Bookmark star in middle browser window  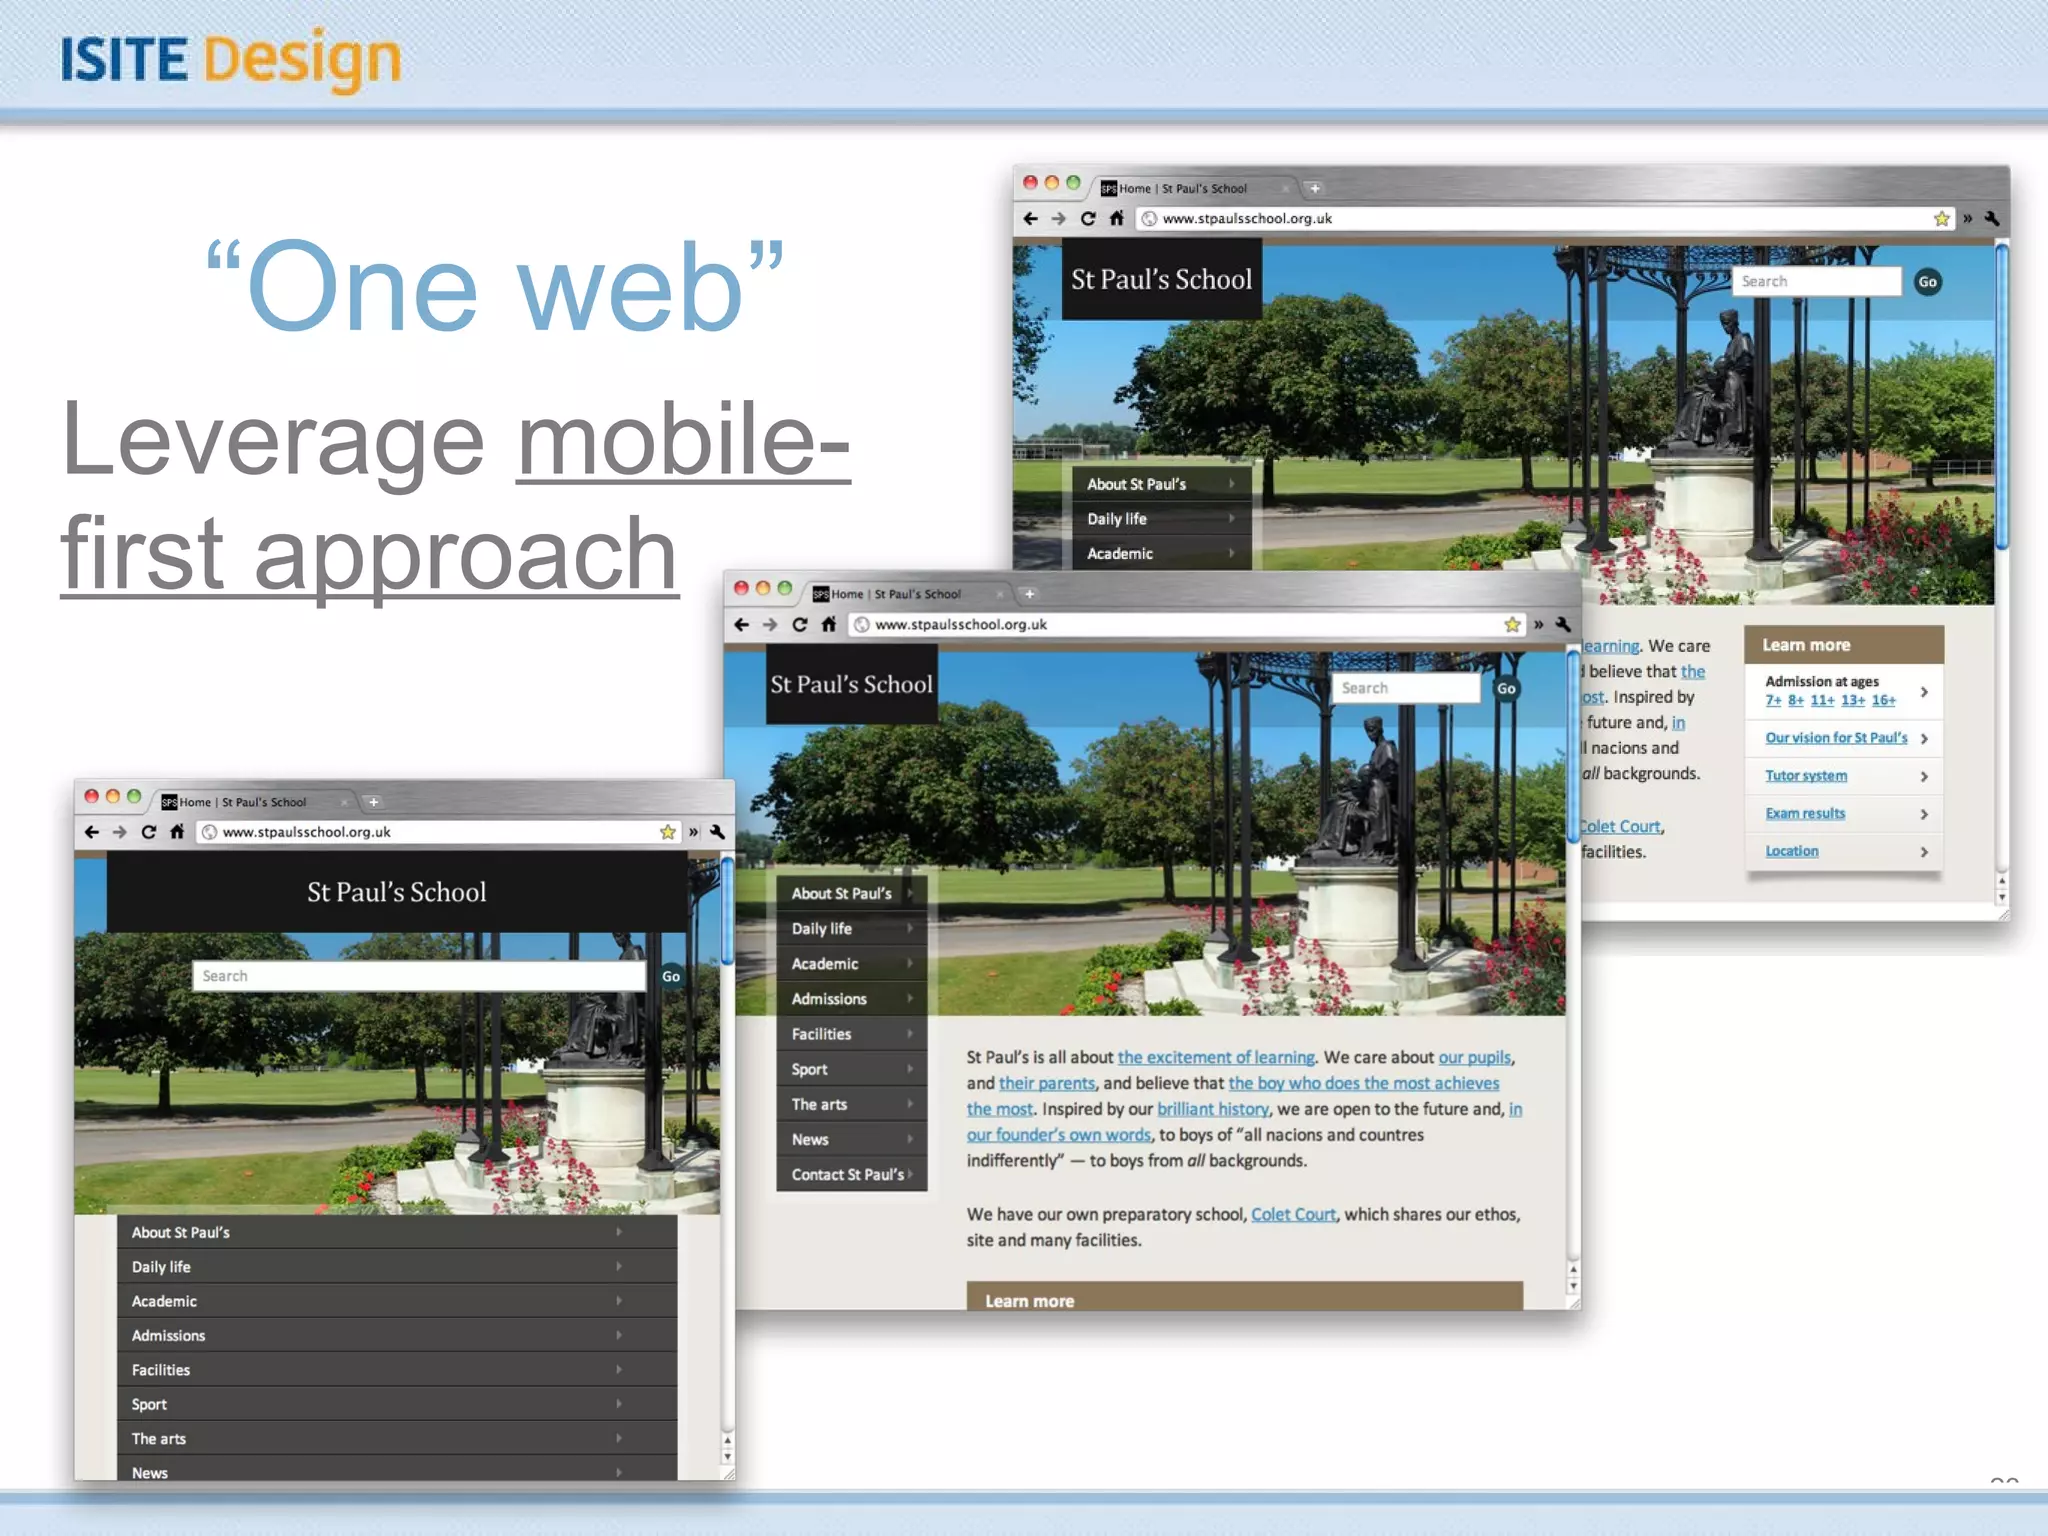[x=1512, y=624]
